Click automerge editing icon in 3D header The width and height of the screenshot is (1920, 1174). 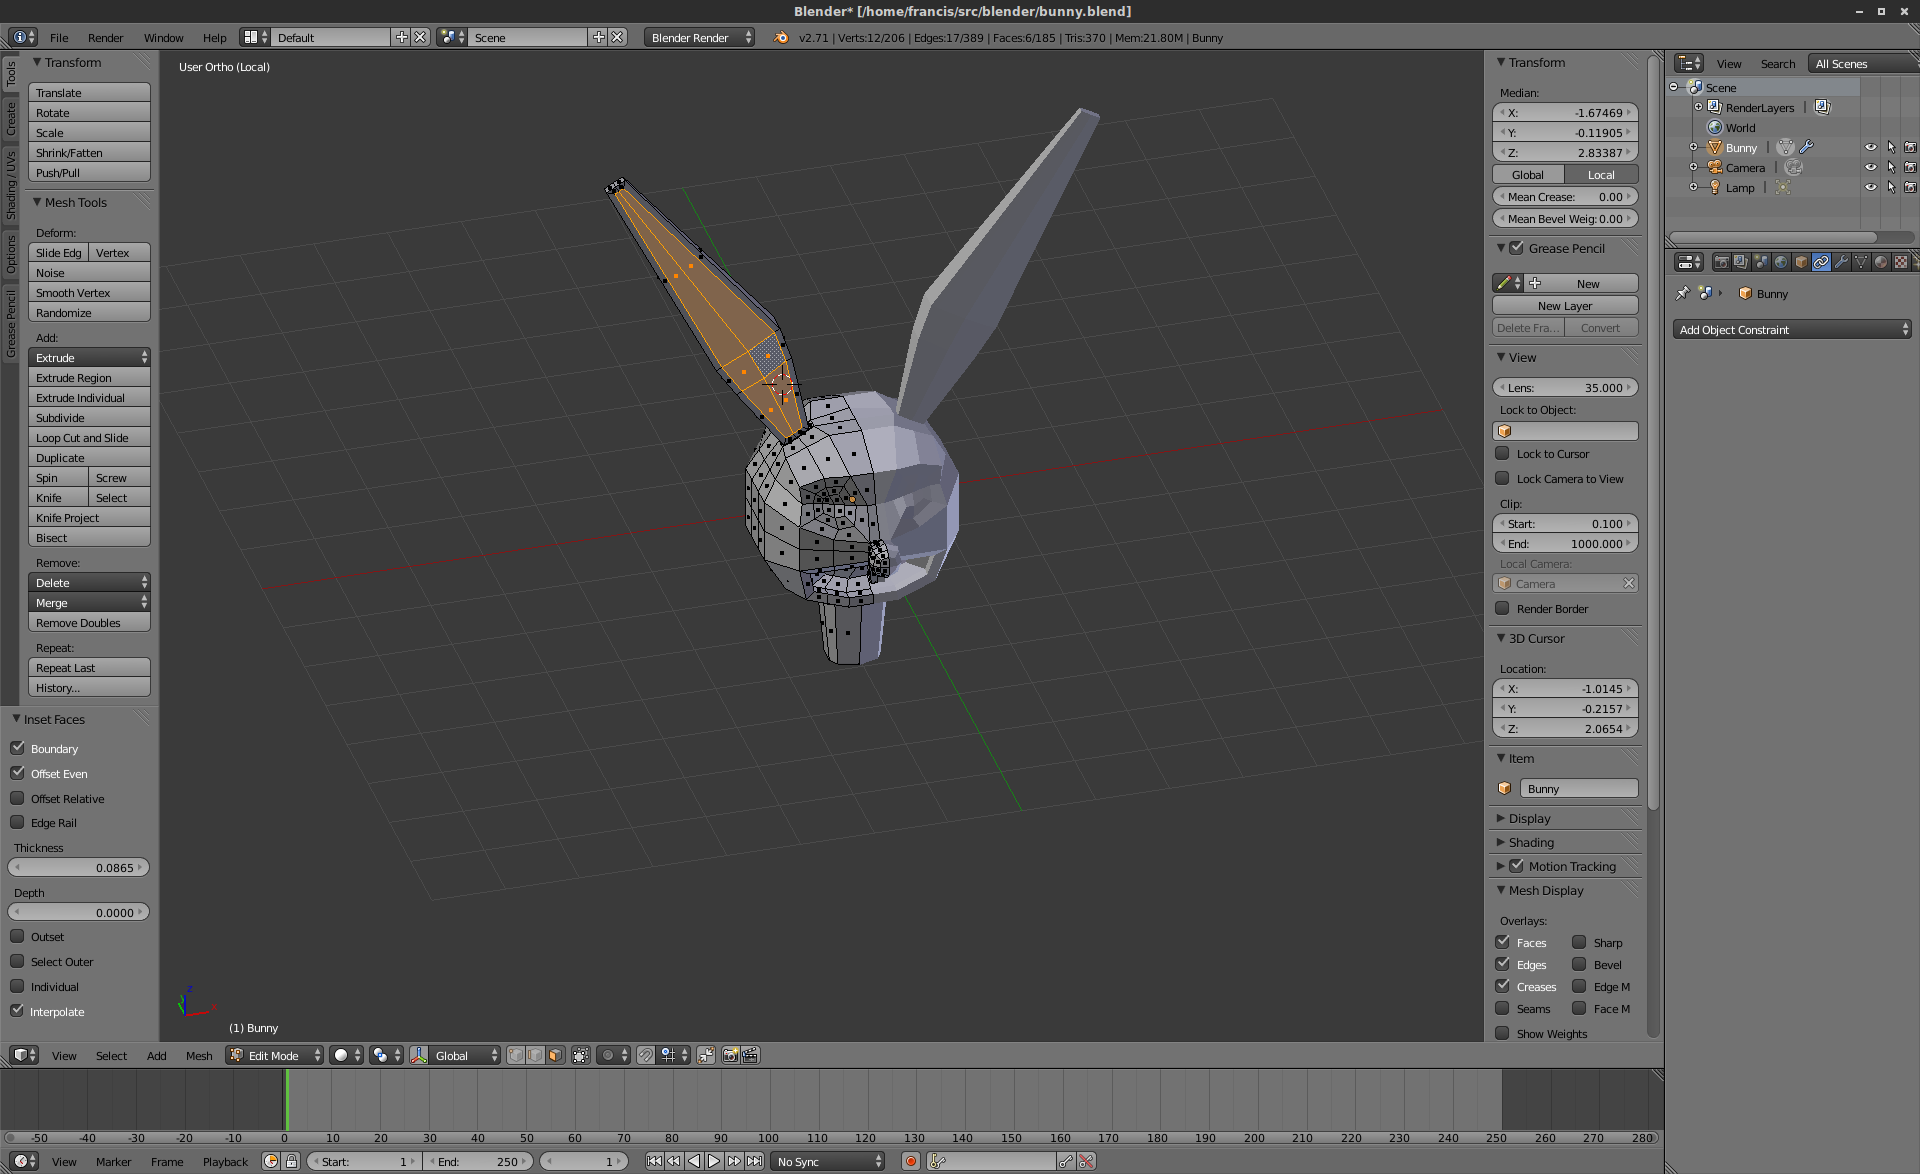[x=706, y=1055]
